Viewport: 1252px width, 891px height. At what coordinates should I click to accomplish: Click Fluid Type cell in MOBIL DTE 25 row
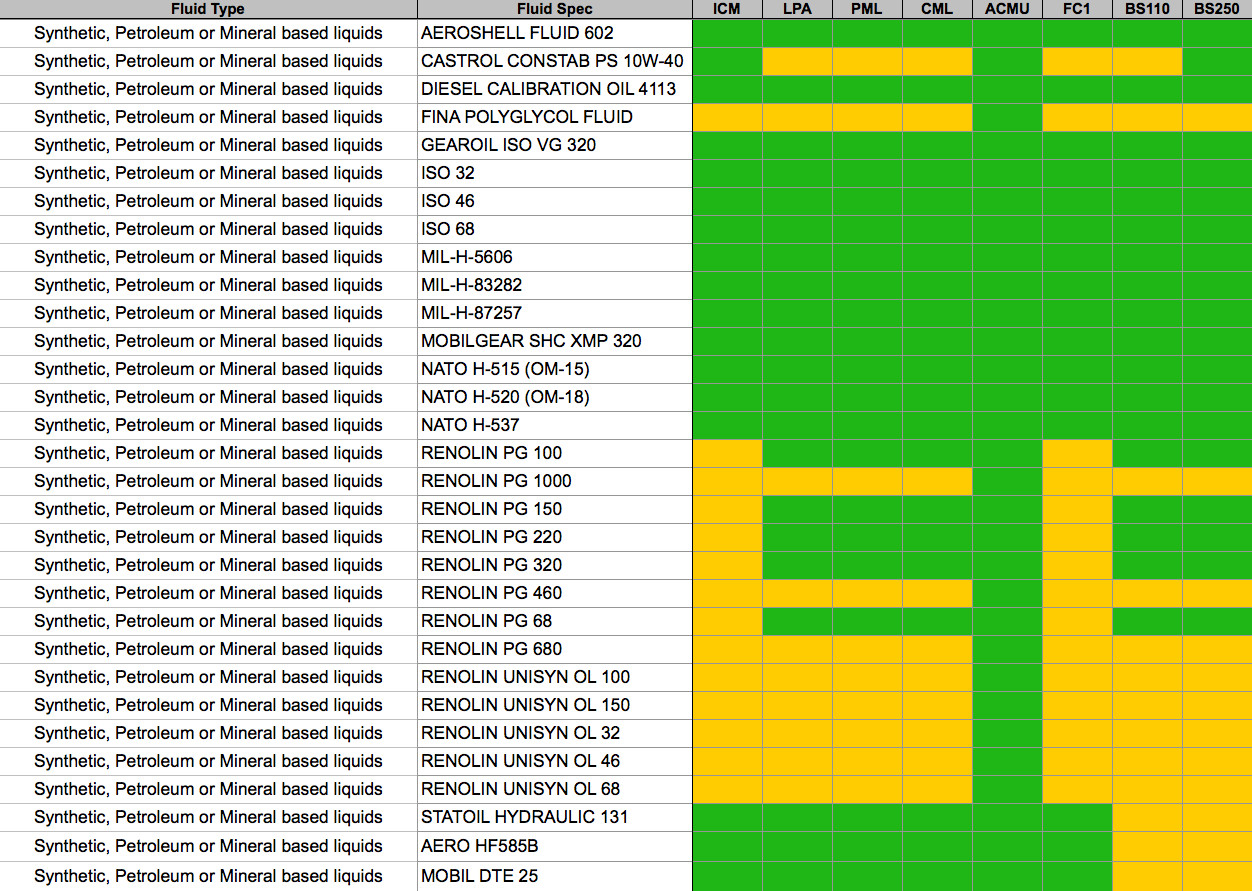coord(208,876)
